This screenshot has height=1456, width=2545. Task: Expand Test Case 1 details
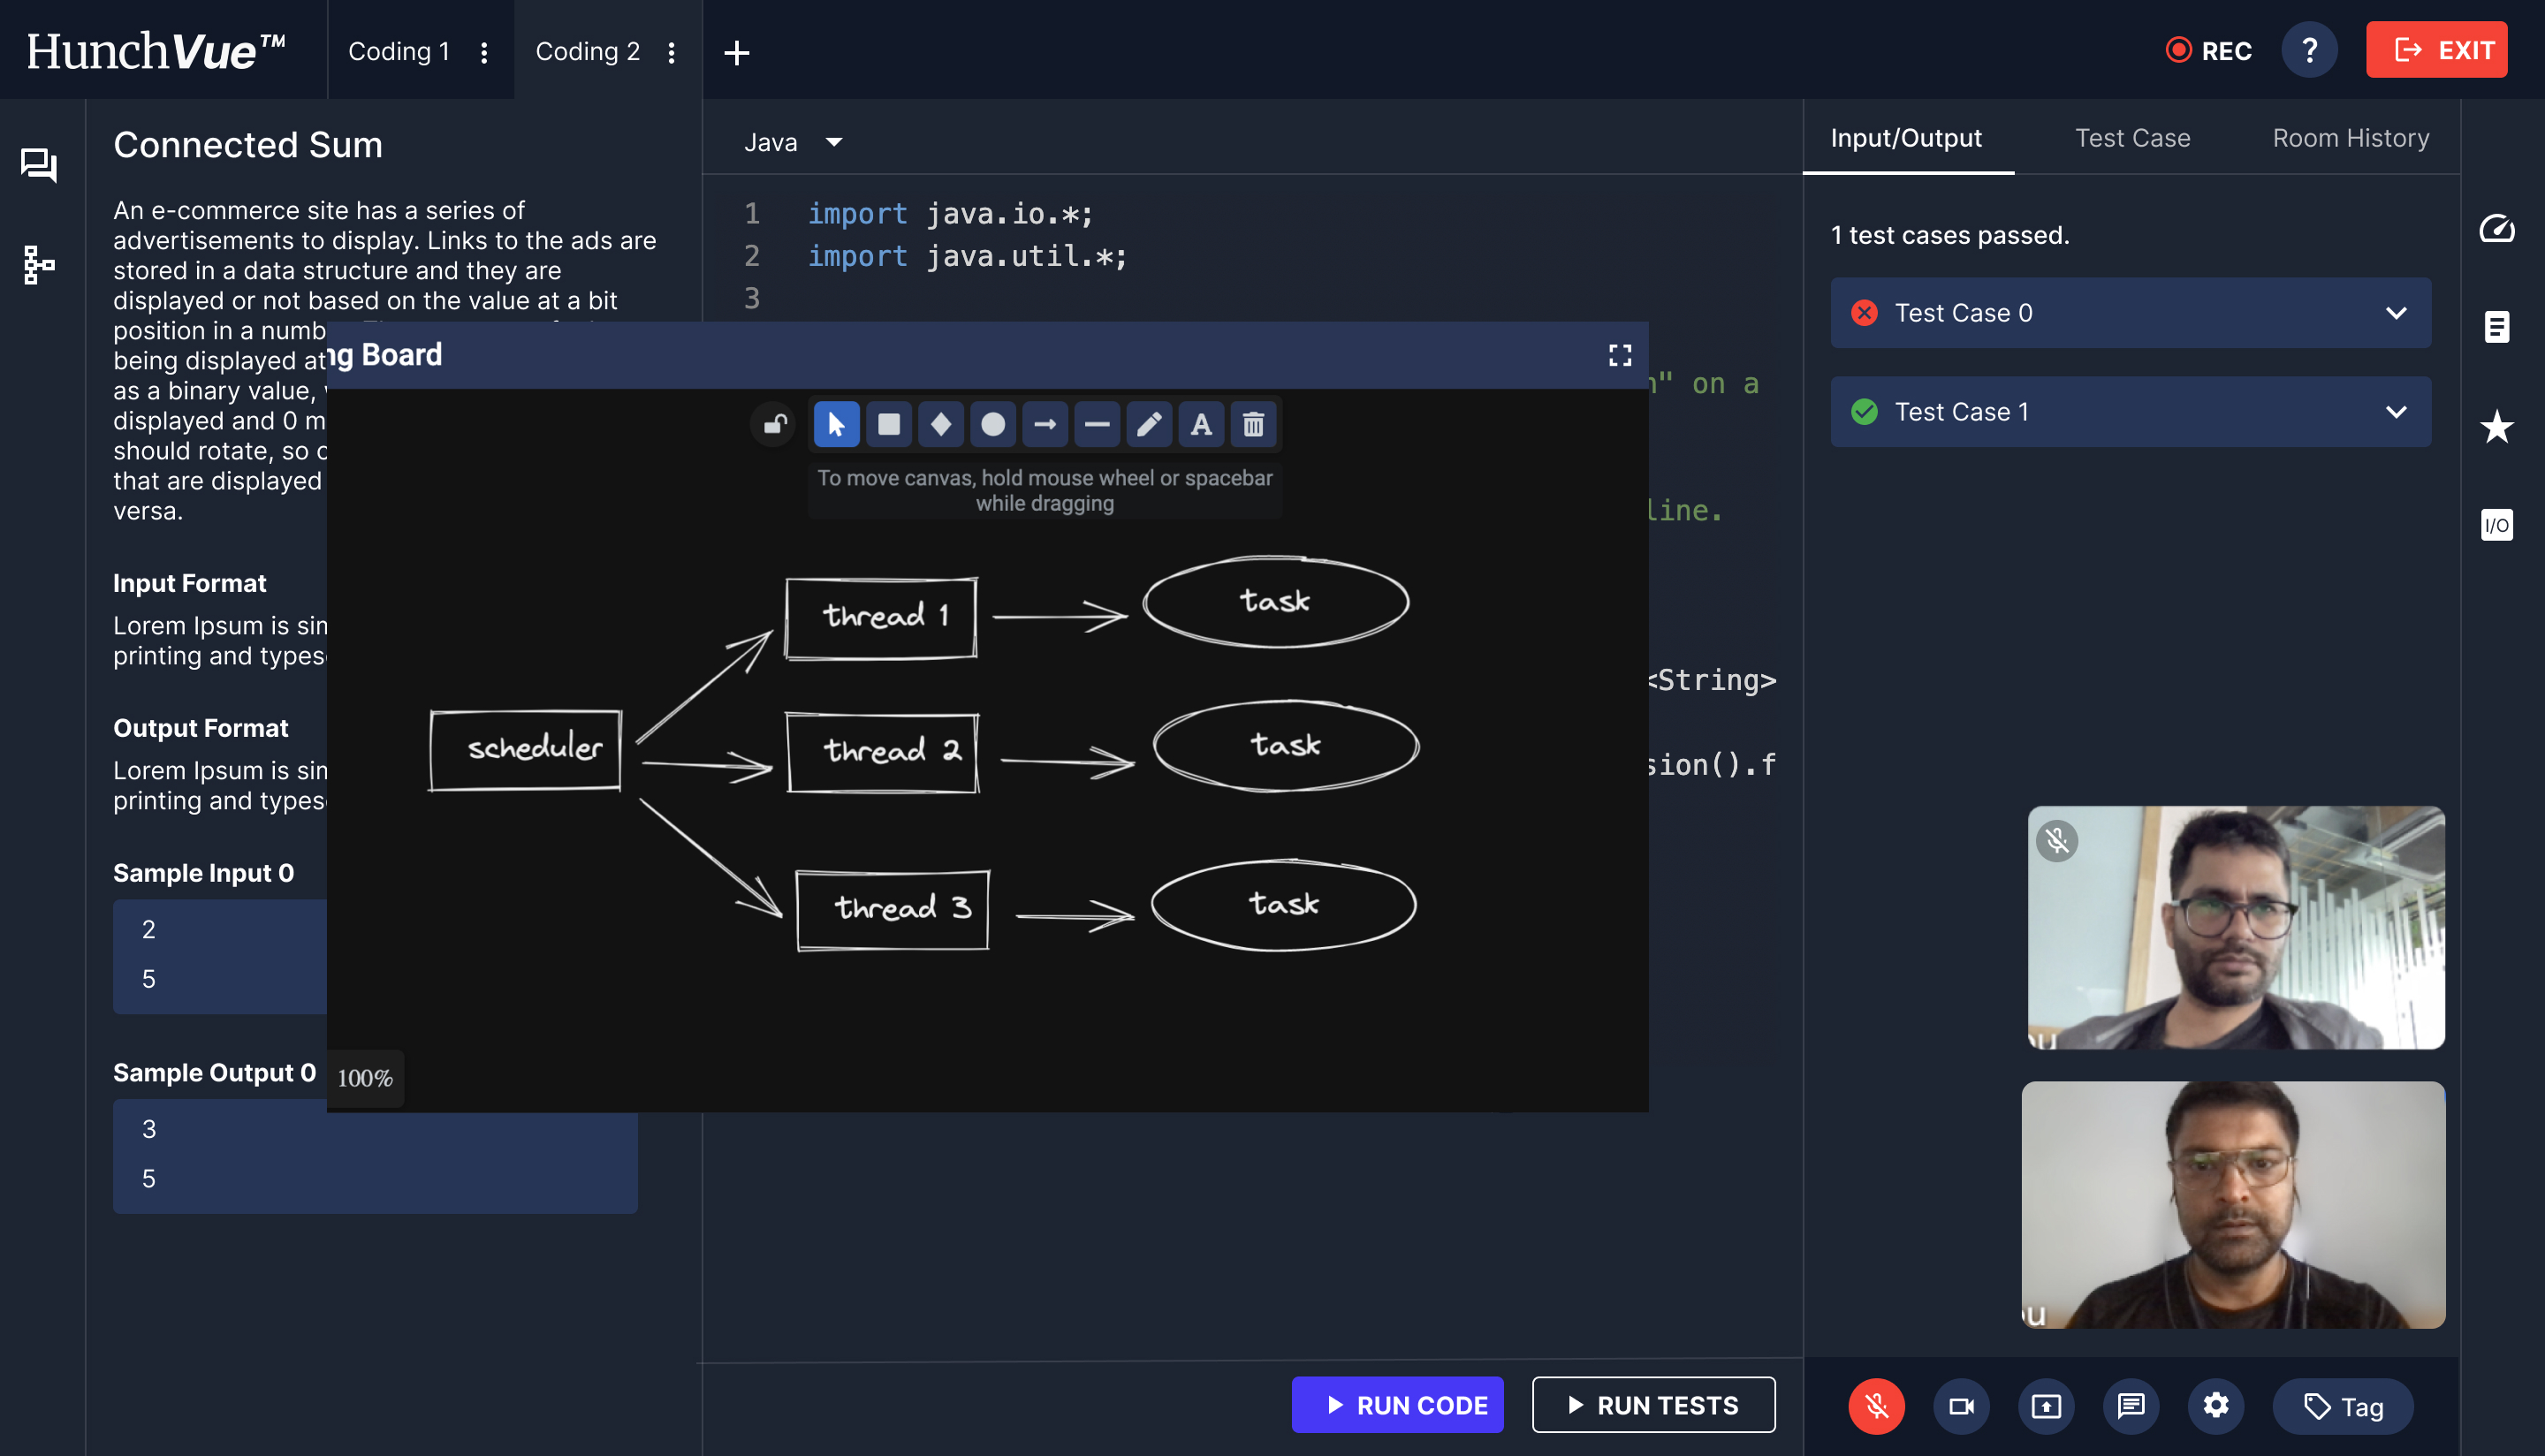tap(2395, 412)
